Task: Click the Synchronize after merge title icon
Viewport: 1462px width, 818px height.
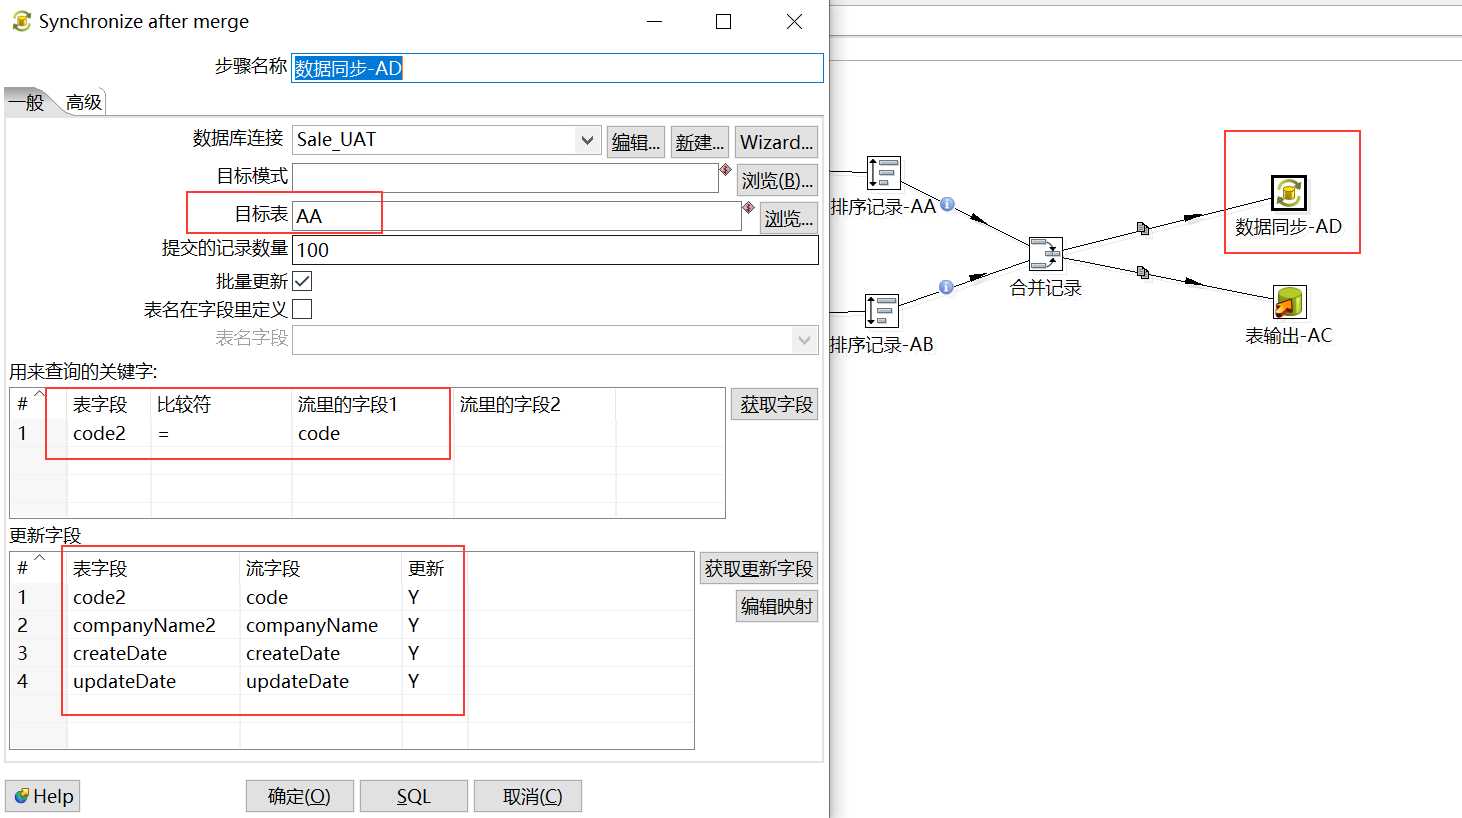Action: [x=21, y=21]
